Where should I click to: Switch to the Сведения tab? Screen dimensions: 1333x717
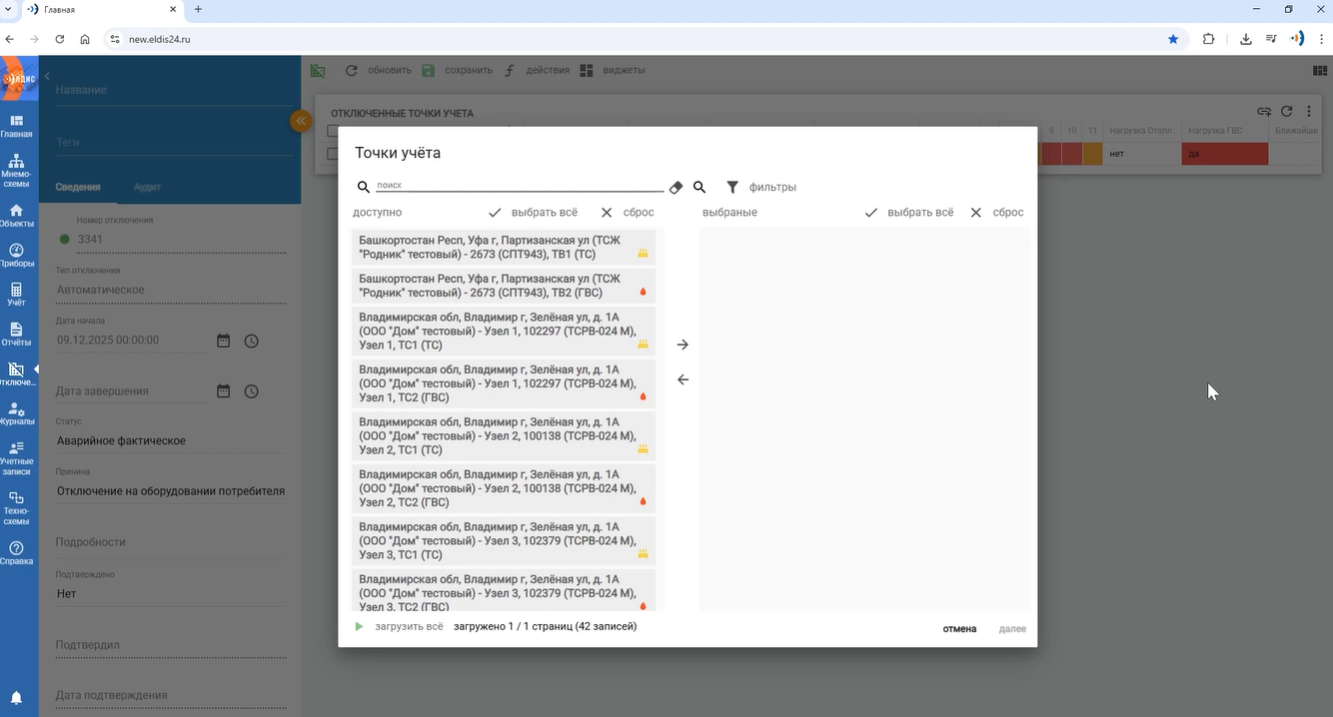(77, 187)
